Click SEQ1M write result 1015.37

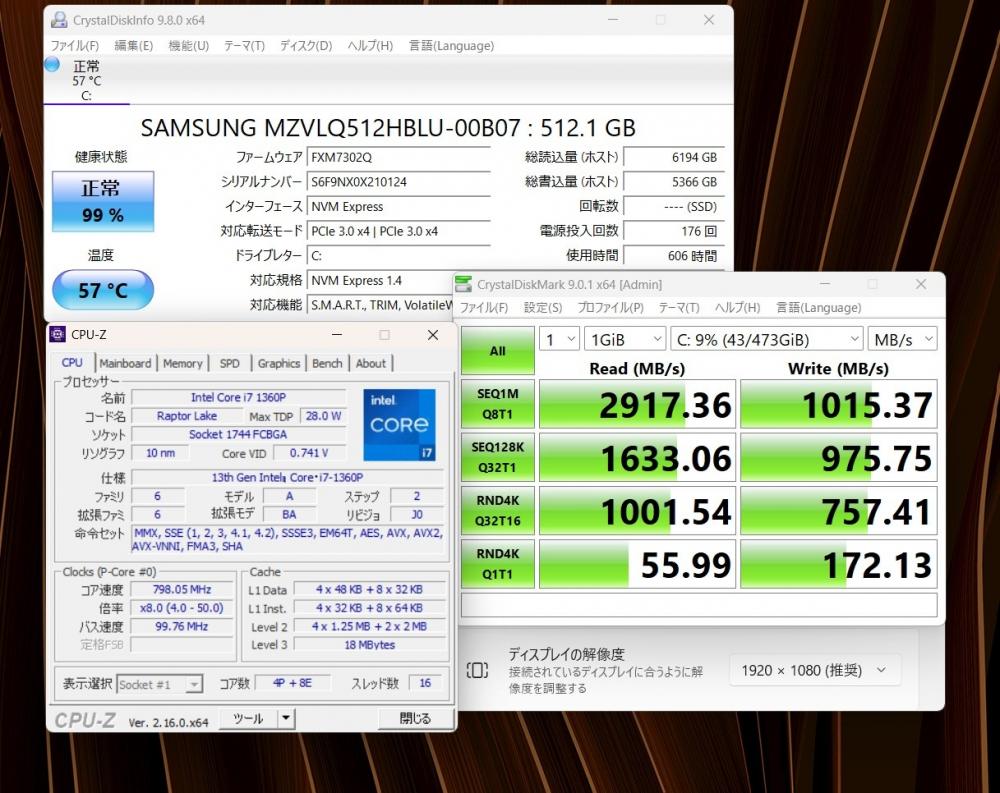pos(839,404)
